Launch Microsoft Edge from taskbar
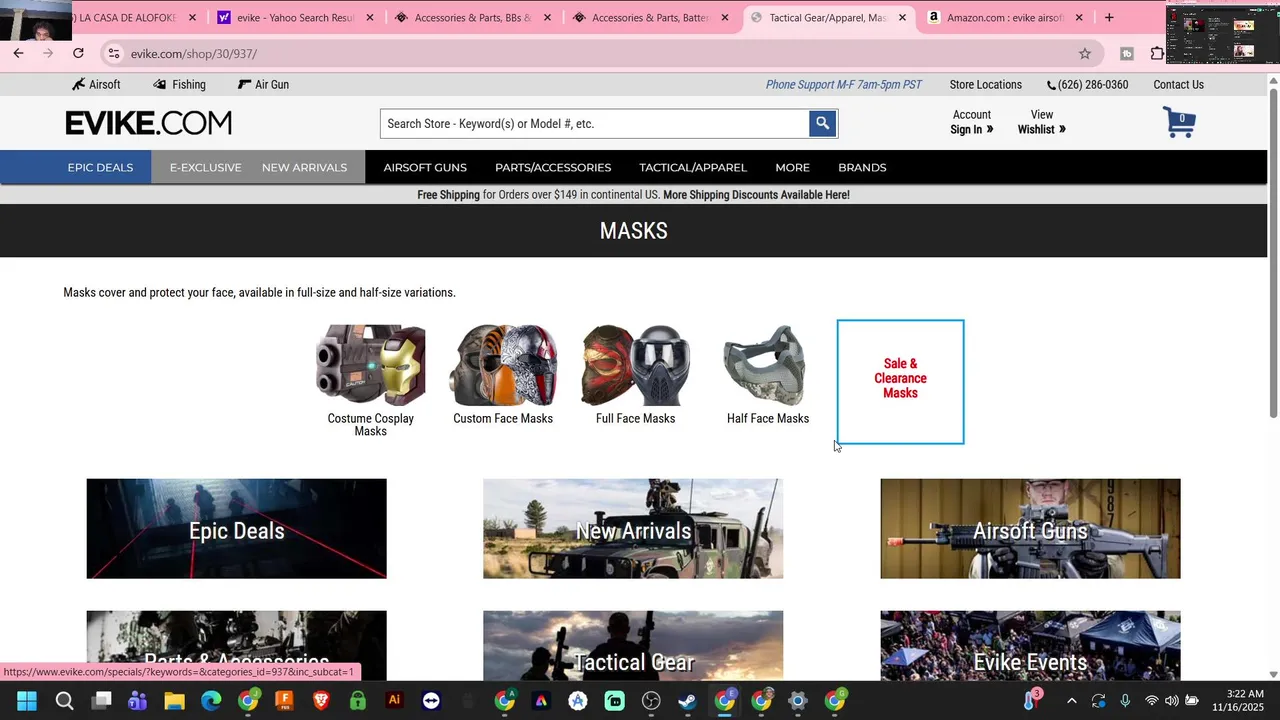This screenshot has height=720, width=1280. [211, 701]
